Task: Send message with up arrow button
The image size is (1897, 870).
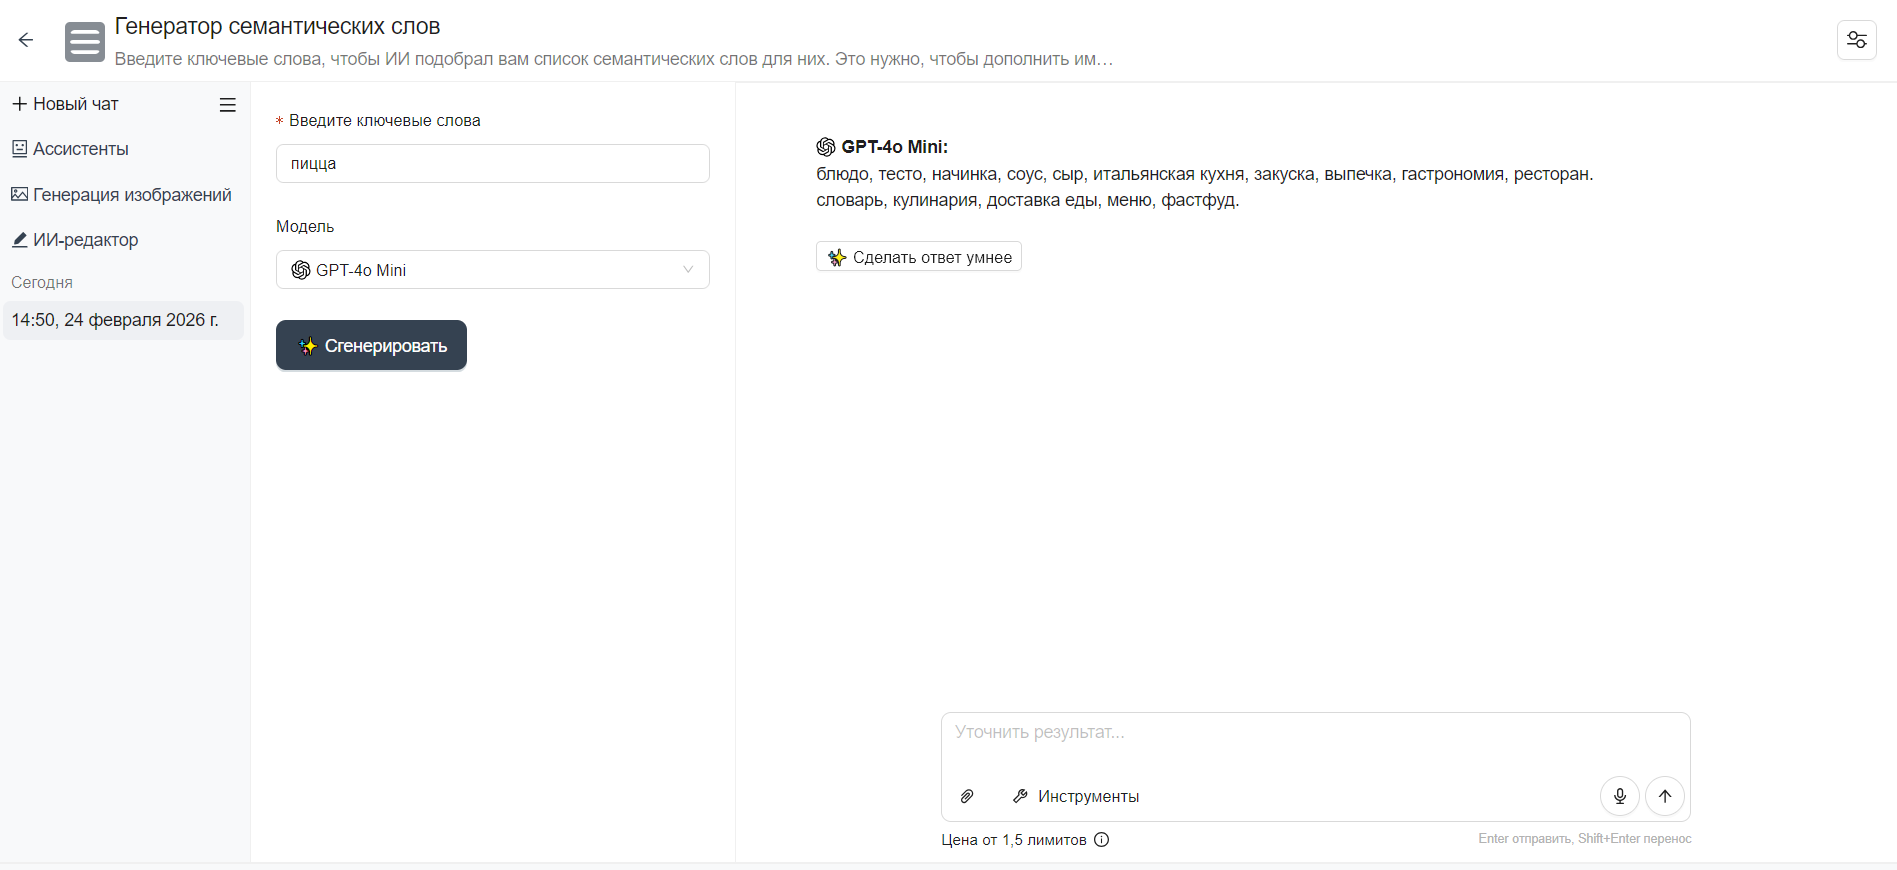Action: coord(1665,796)
